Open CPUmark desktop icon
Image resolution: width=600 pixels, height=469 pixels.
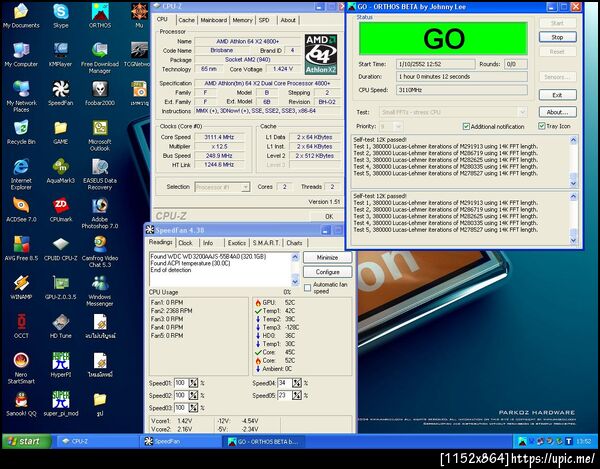[x=60, y=210]
